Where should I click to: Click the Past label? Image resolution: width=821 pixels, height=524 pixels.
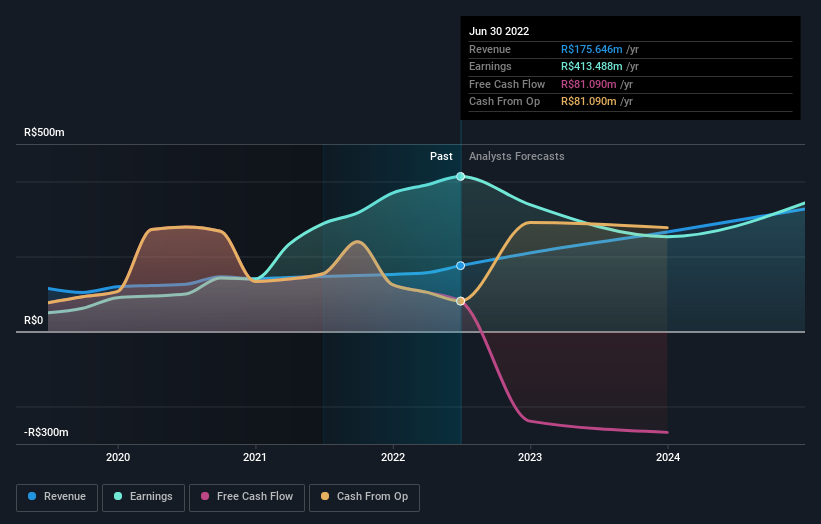coord(441,156)
